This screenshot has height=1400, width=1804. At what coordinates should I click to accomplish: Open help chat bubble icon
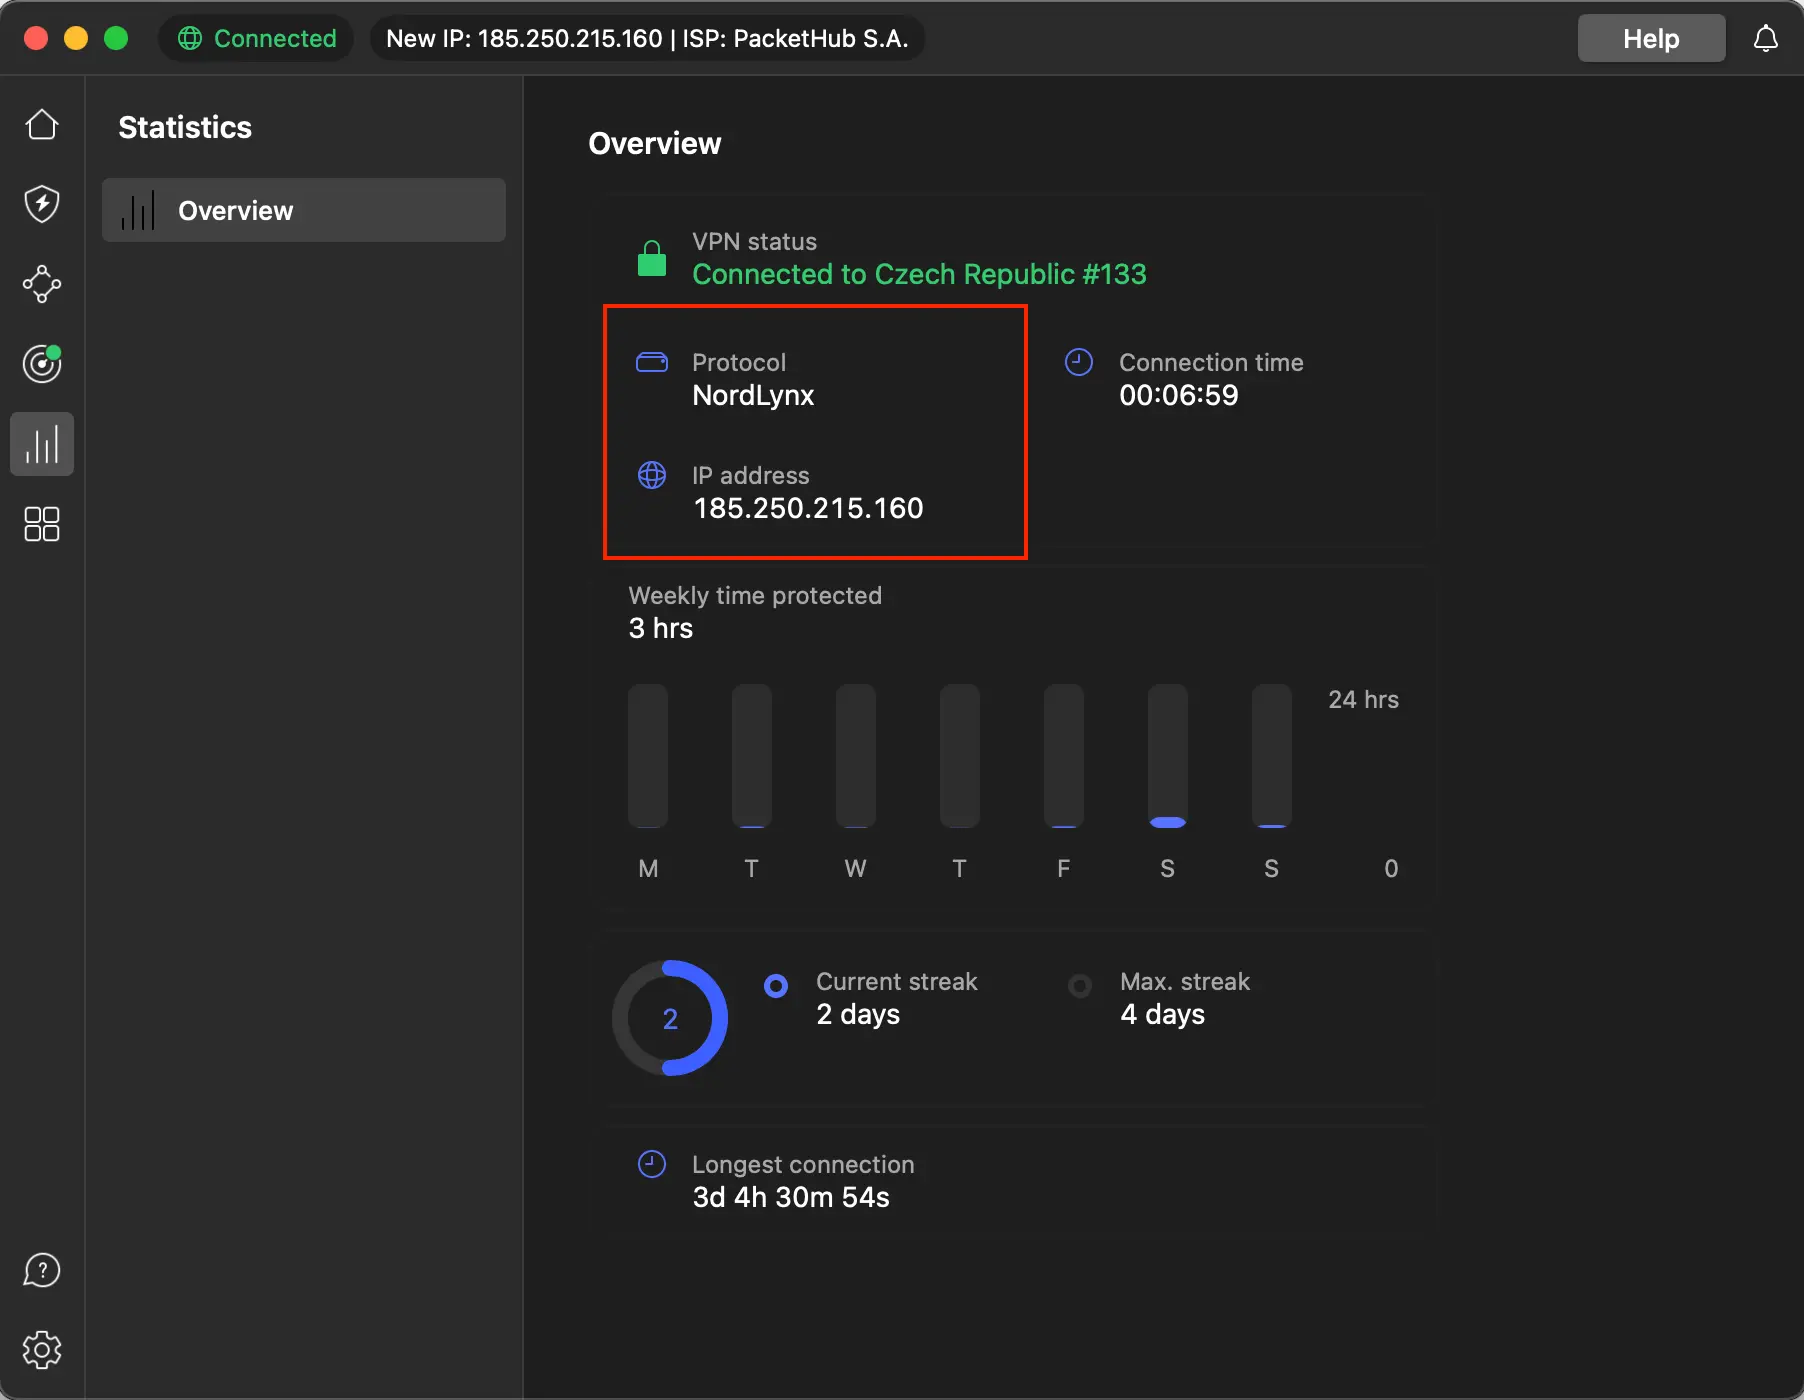point(42,1271)
